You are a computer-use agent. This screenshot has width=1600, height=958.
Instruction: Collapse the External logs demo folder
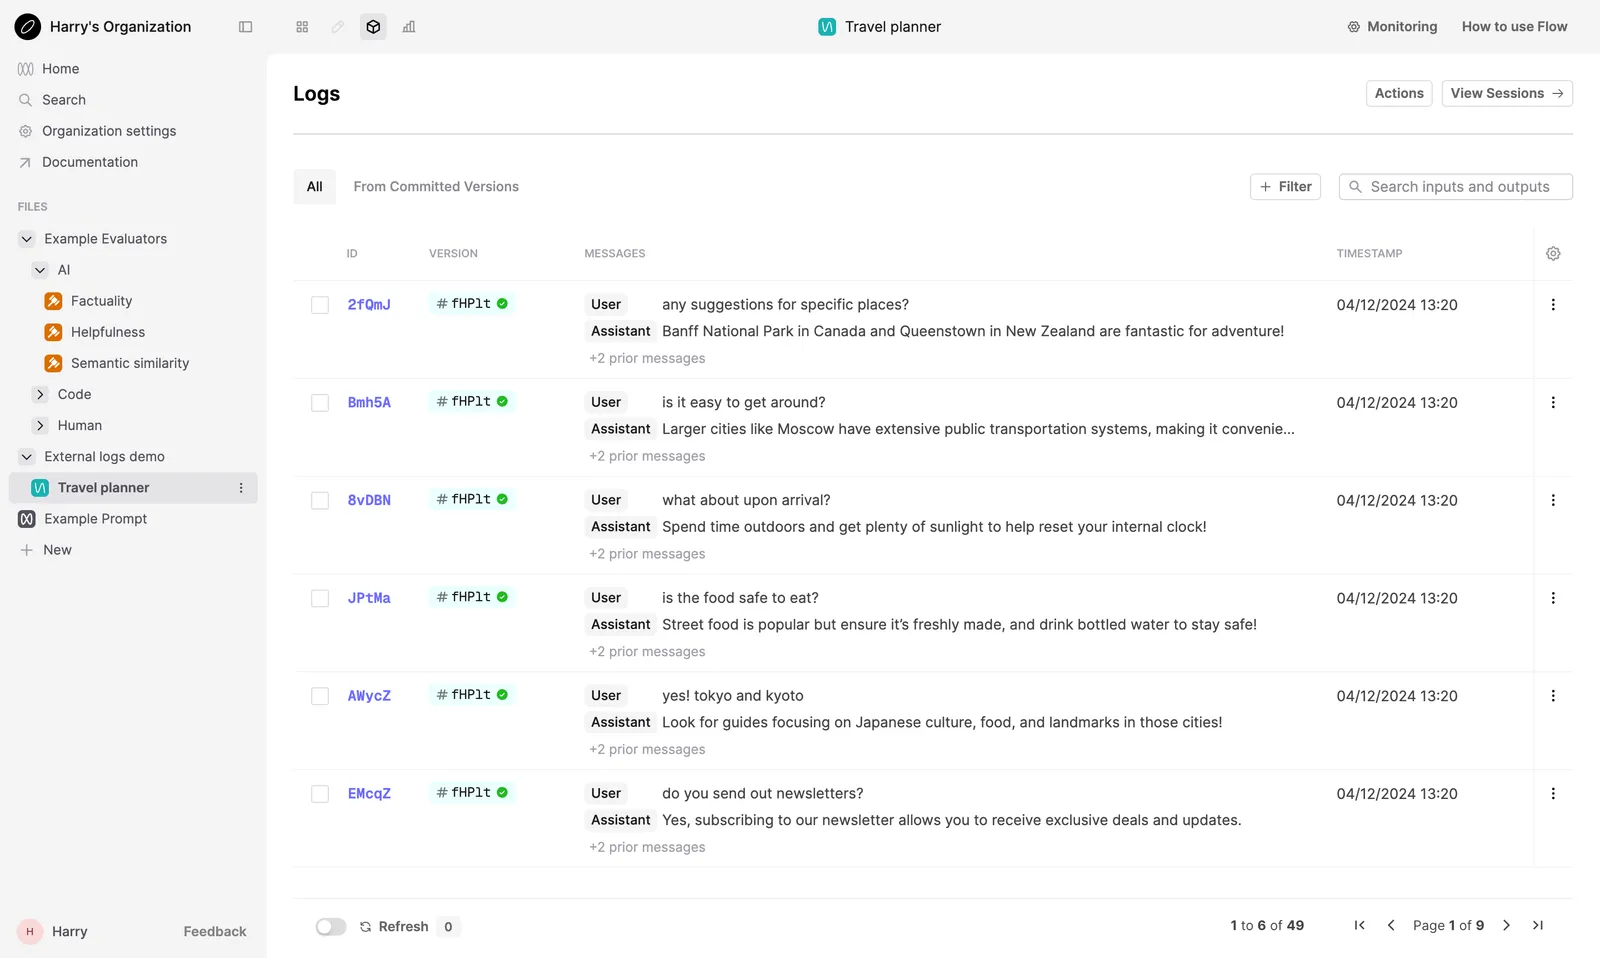tap(27, 457)
